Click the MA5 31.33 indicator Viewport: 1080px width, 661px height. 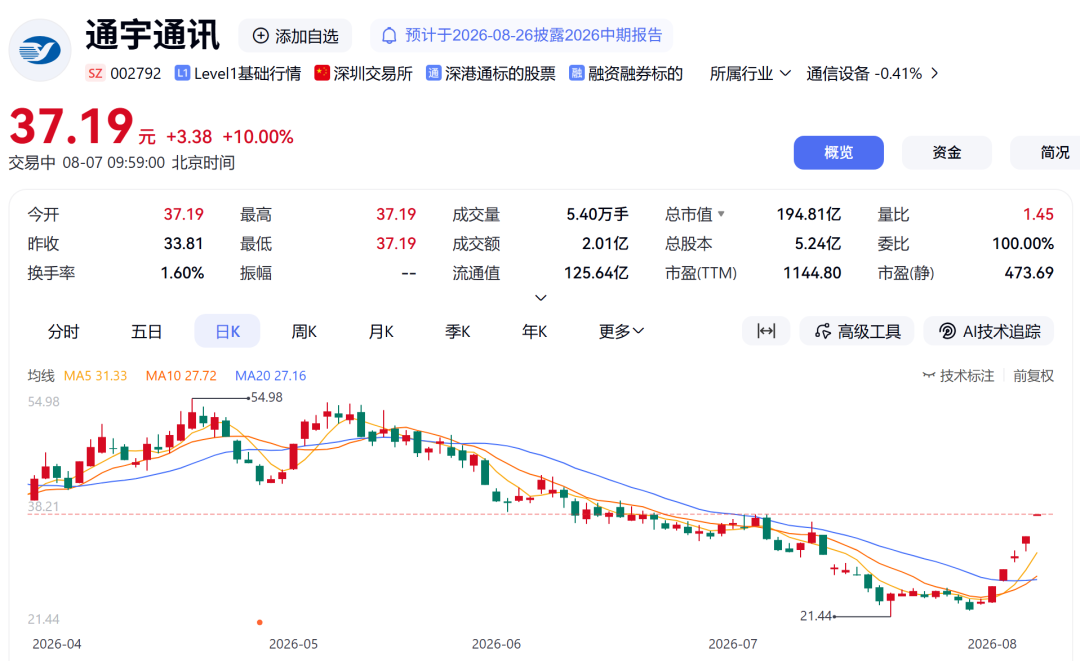95,376
